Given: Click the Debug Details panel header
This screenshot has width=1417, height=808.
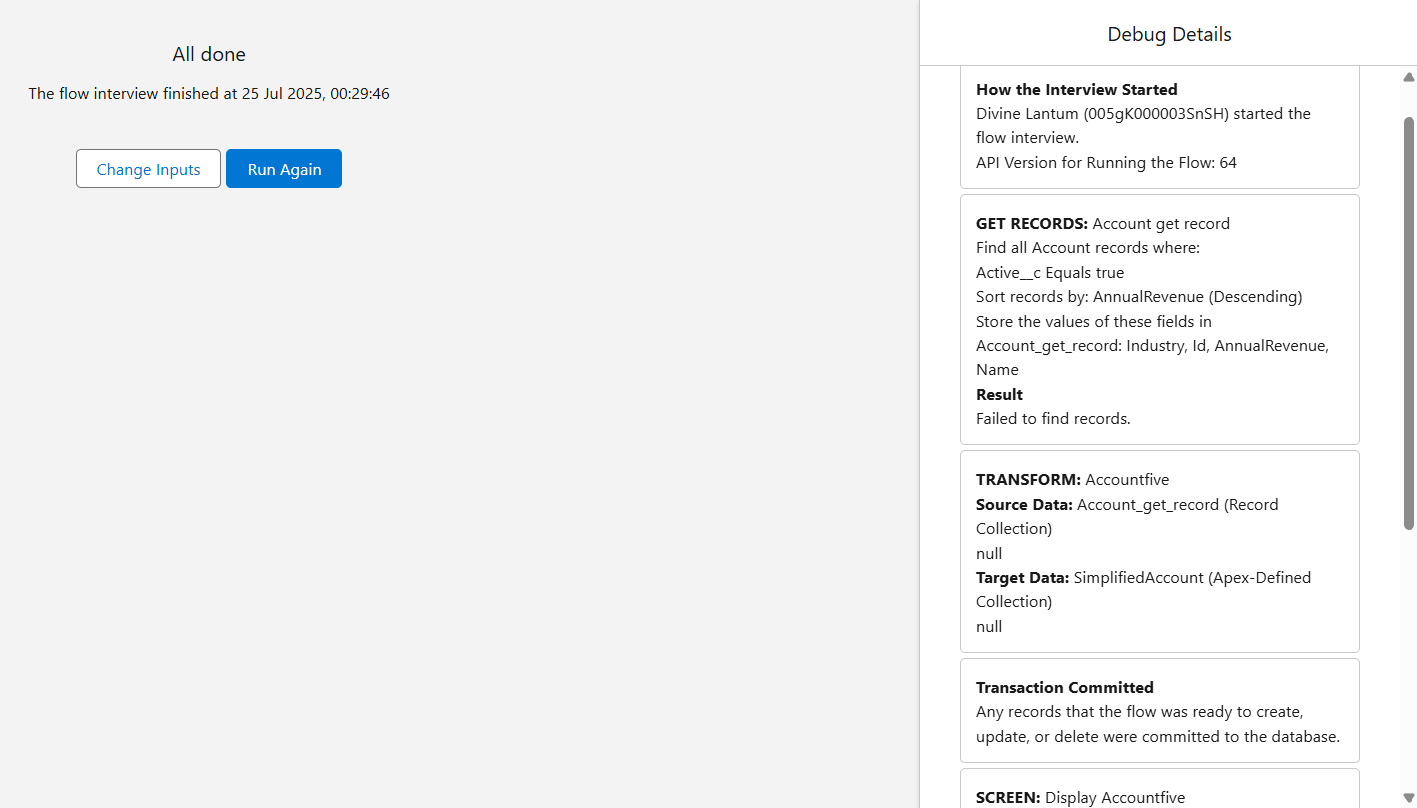Looking at the screenshot, I should pos(1168,33).
